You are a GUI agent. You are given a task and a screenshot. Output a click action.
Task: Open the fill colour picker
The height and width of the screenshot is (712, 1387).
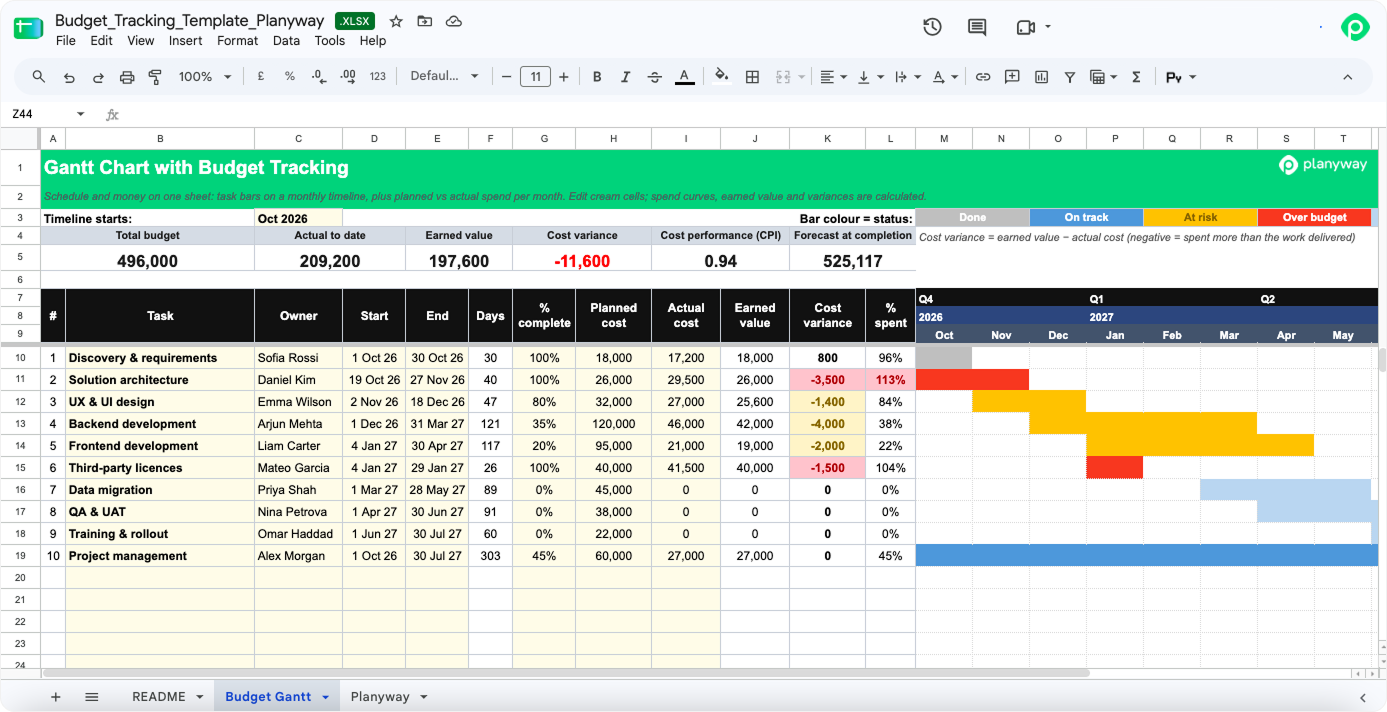click(x=722, y=77)
